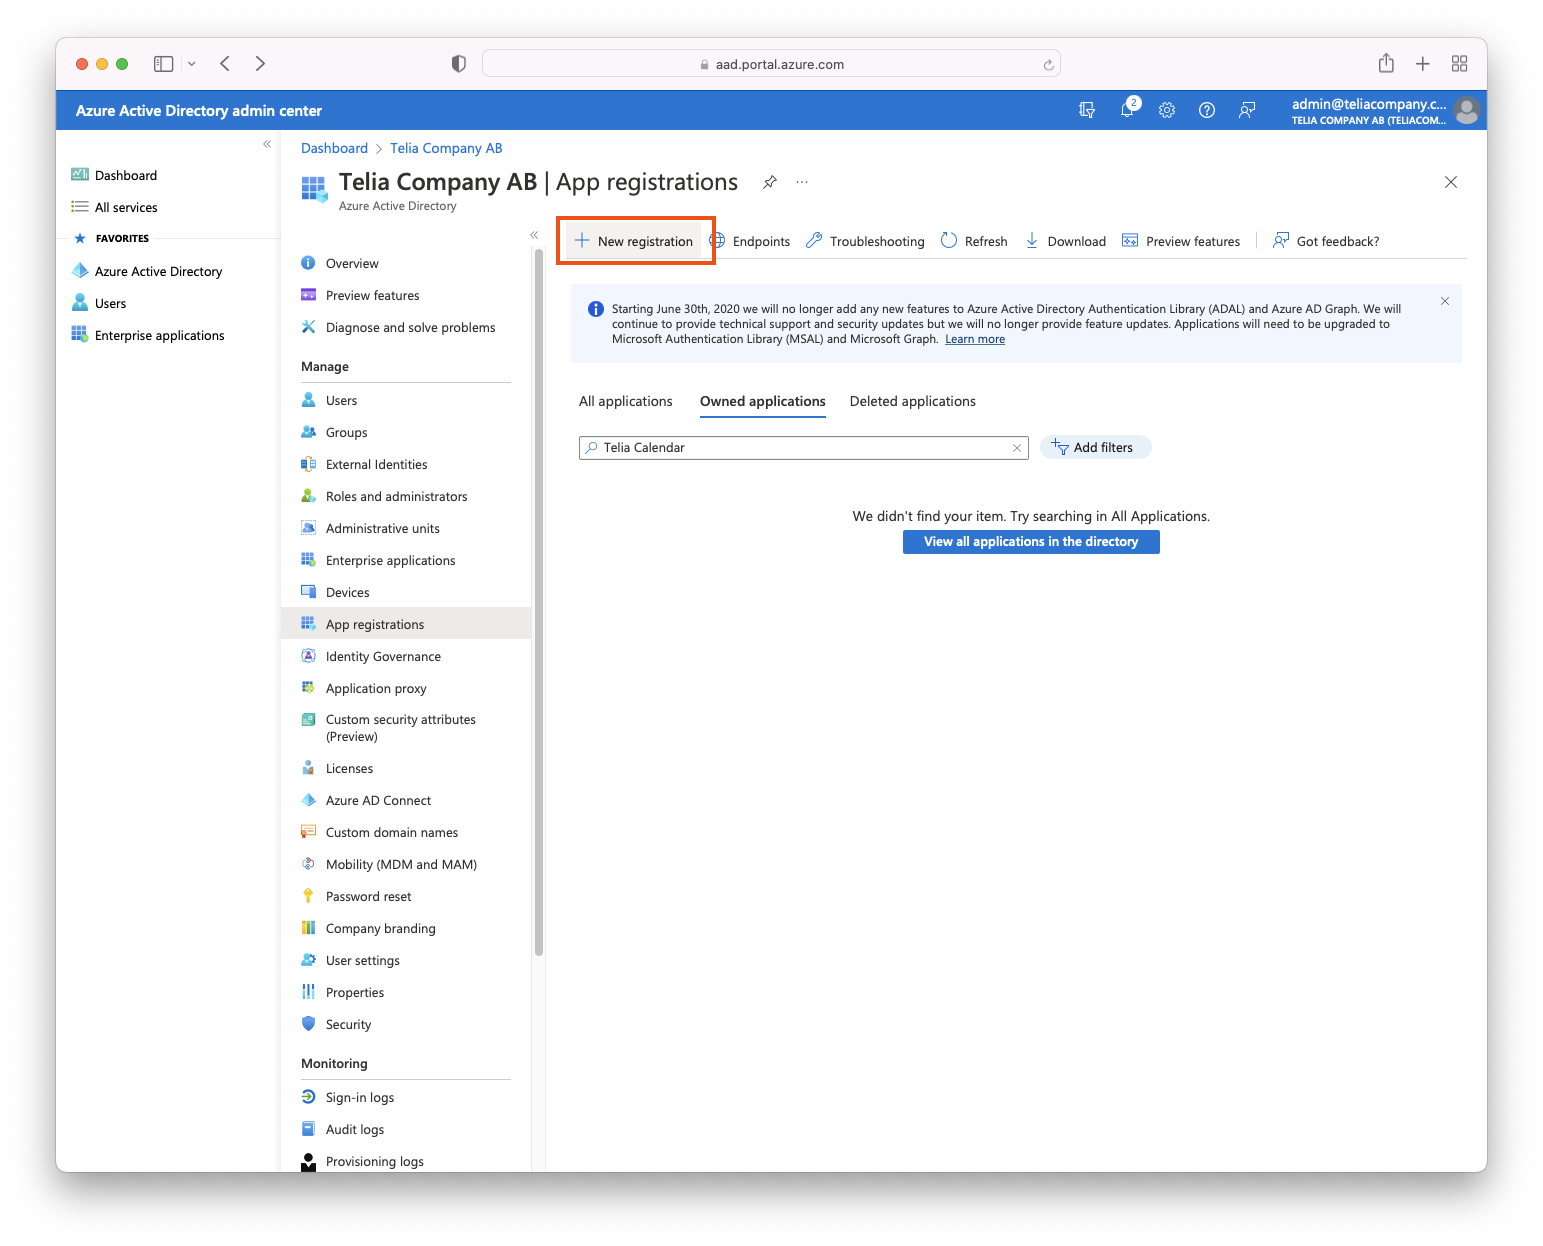Open portal settings gear icon

pos(1167,110)
